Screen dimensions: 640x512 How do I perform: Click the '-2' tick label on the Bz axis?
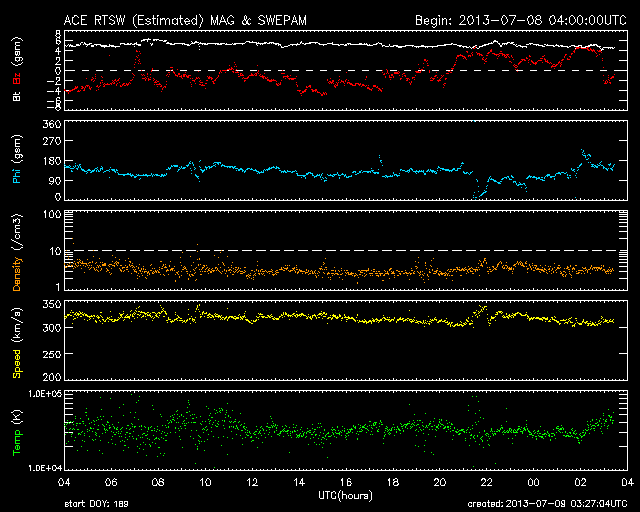point(55,81)
